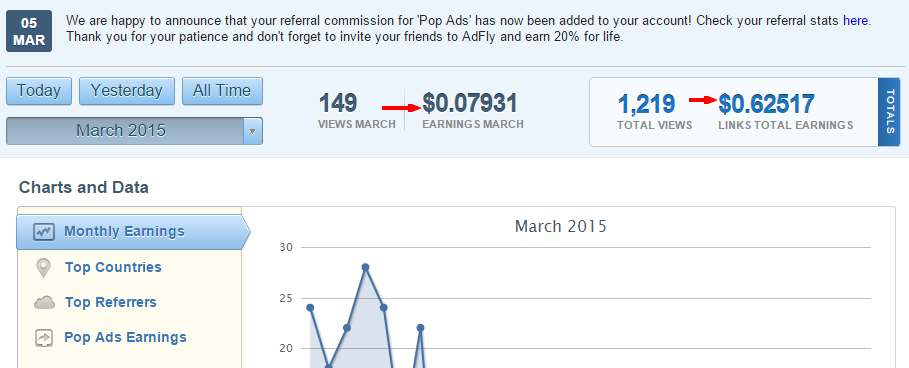Screen dimensions: 909x368
Task: Click the 'March 2015' chart title
Action: (x=561, y=226)
